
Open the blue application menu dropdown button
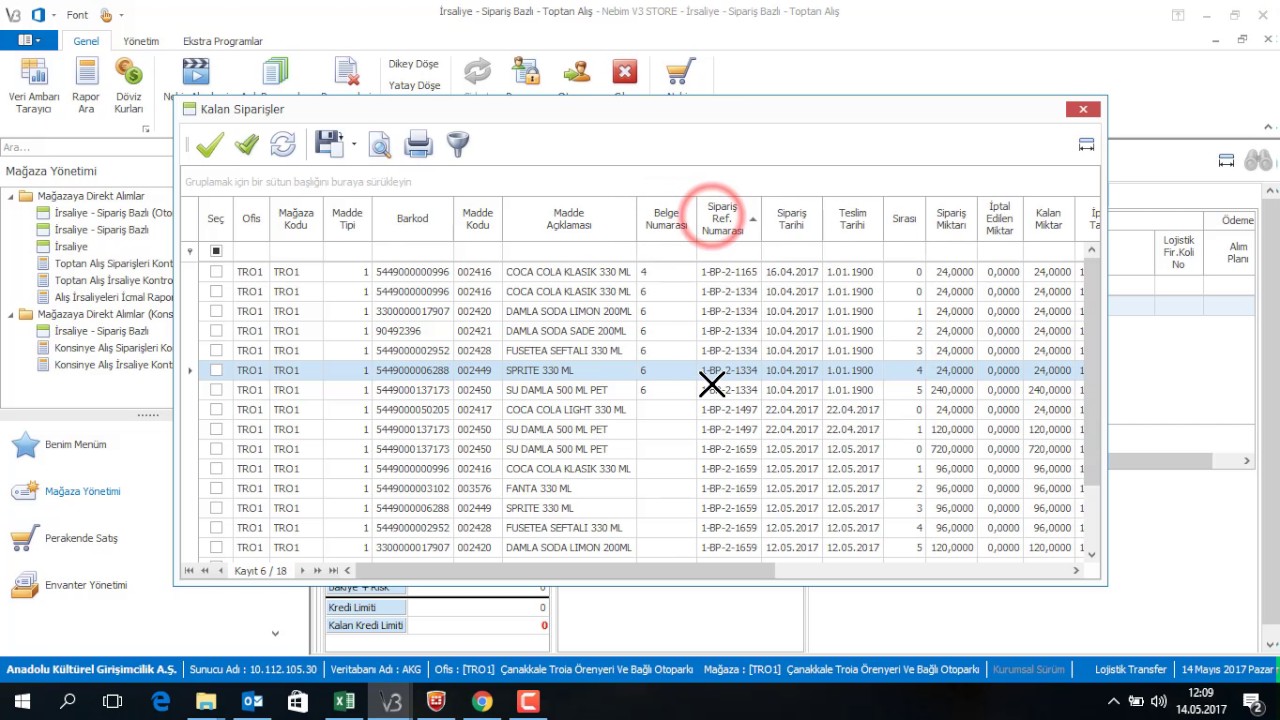pos(29,40)
